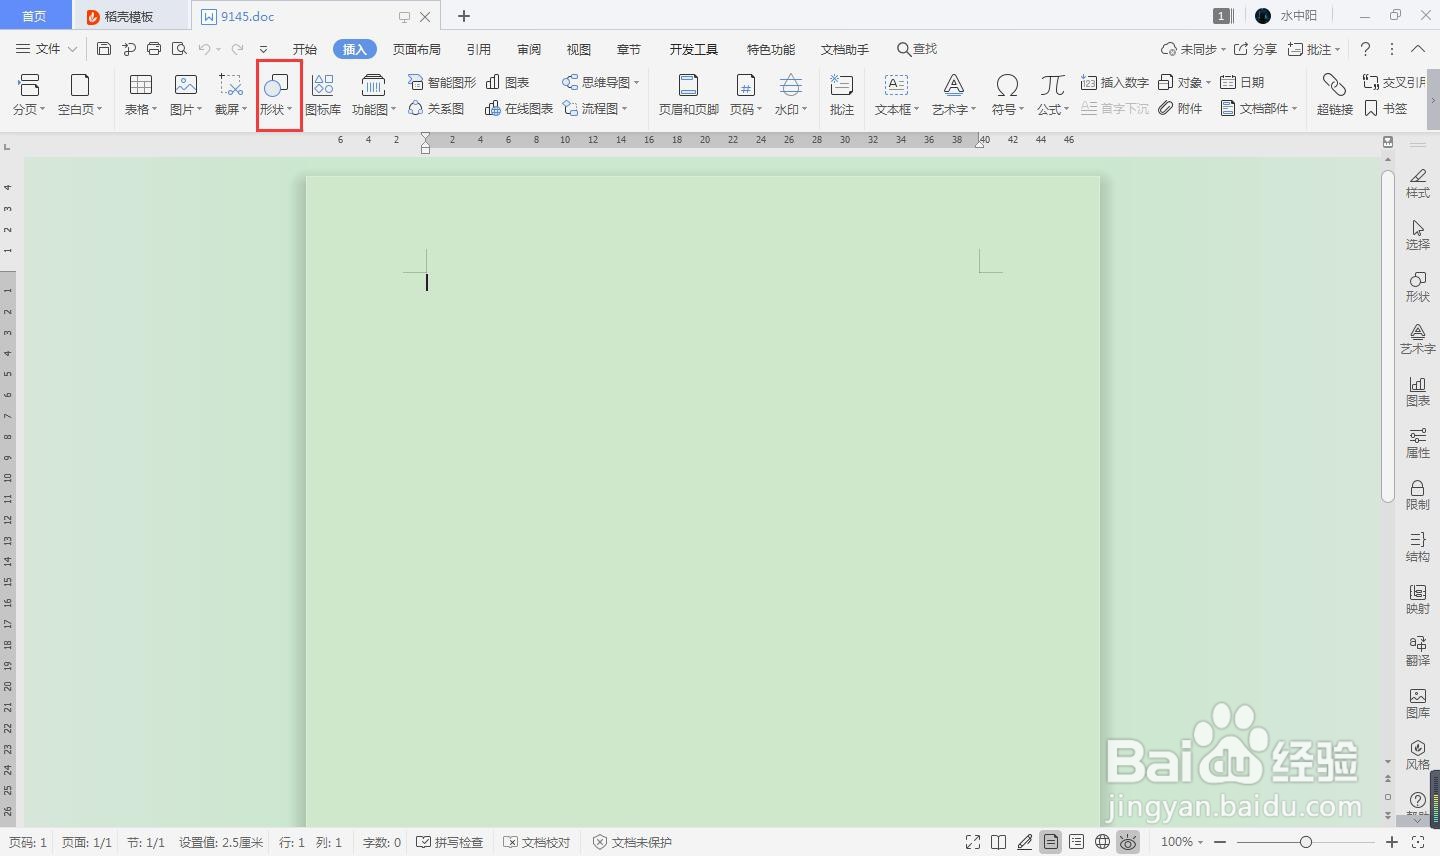Insert a formula (公式)
Viewport: 1440px width, 856px height.
click(x=1052, y=95)
